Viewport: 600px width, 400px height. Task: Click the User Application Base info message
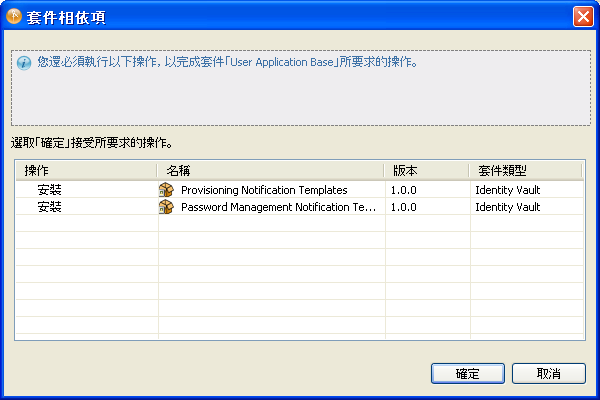(227, 62)
